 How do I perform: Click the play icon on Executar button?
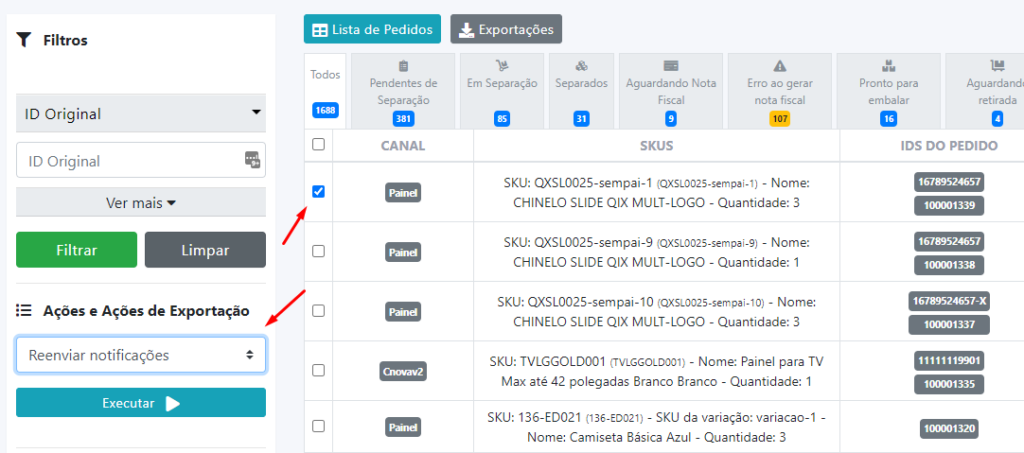click(172, 403)
